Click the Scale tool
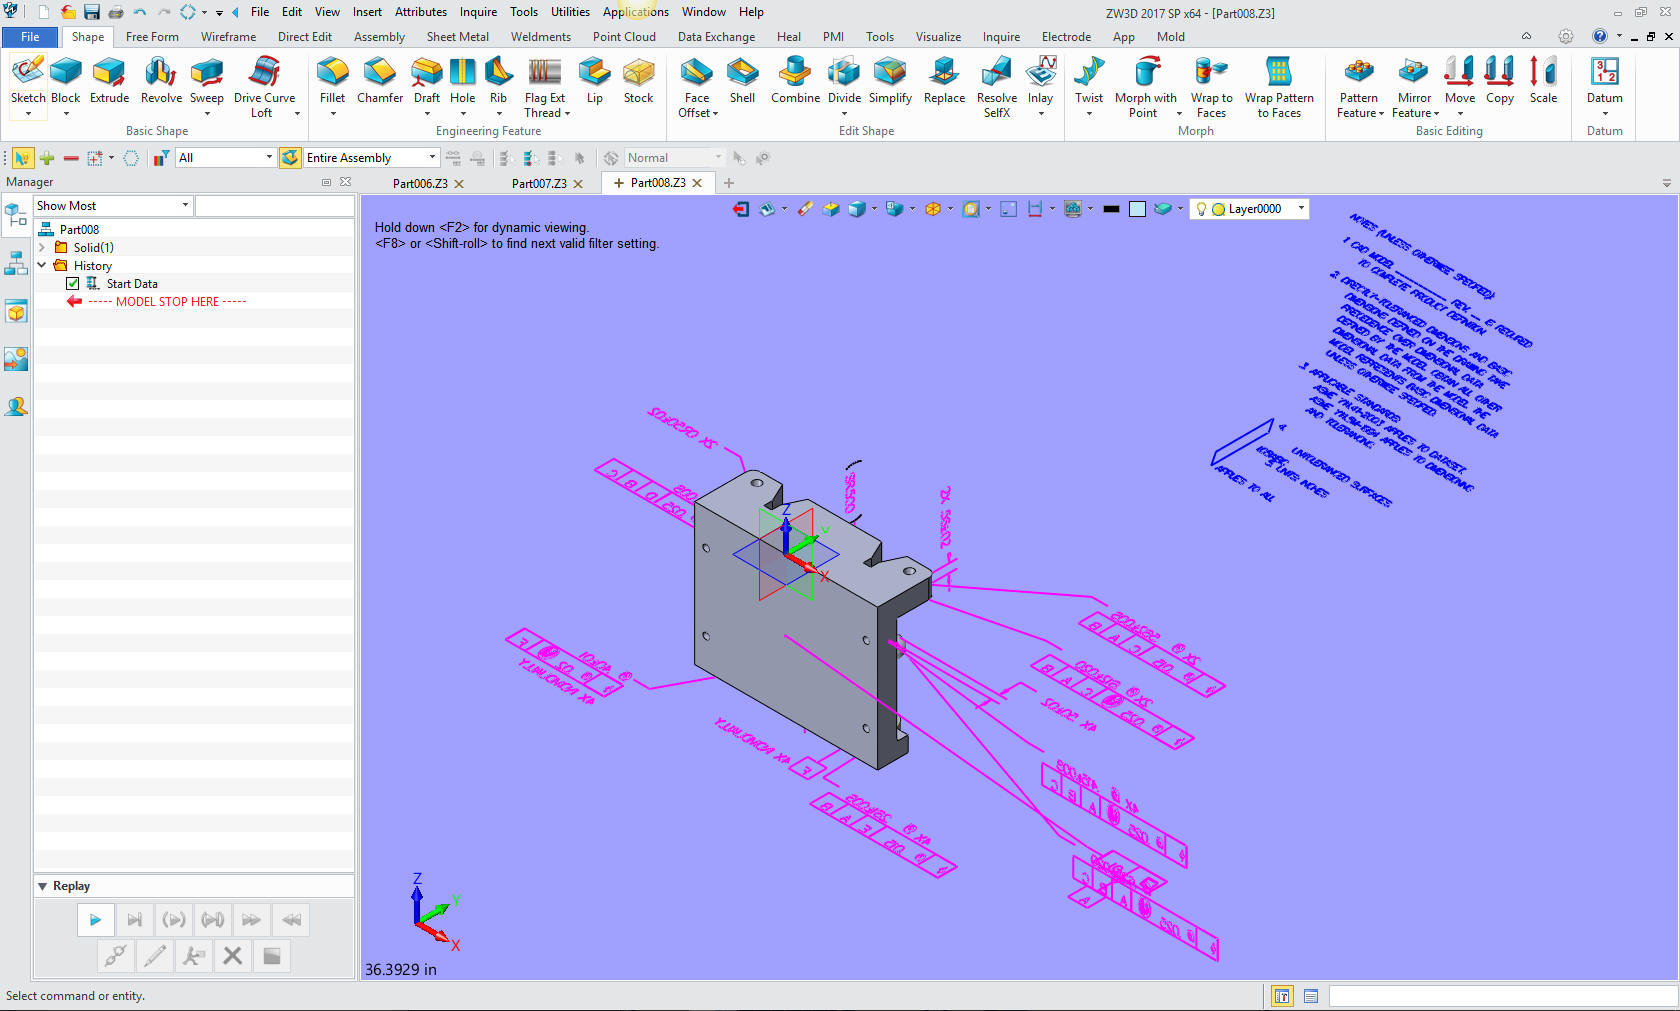Image resolution: width=1680 pixels, height=1011 pixels. [x=1543, y=80]
